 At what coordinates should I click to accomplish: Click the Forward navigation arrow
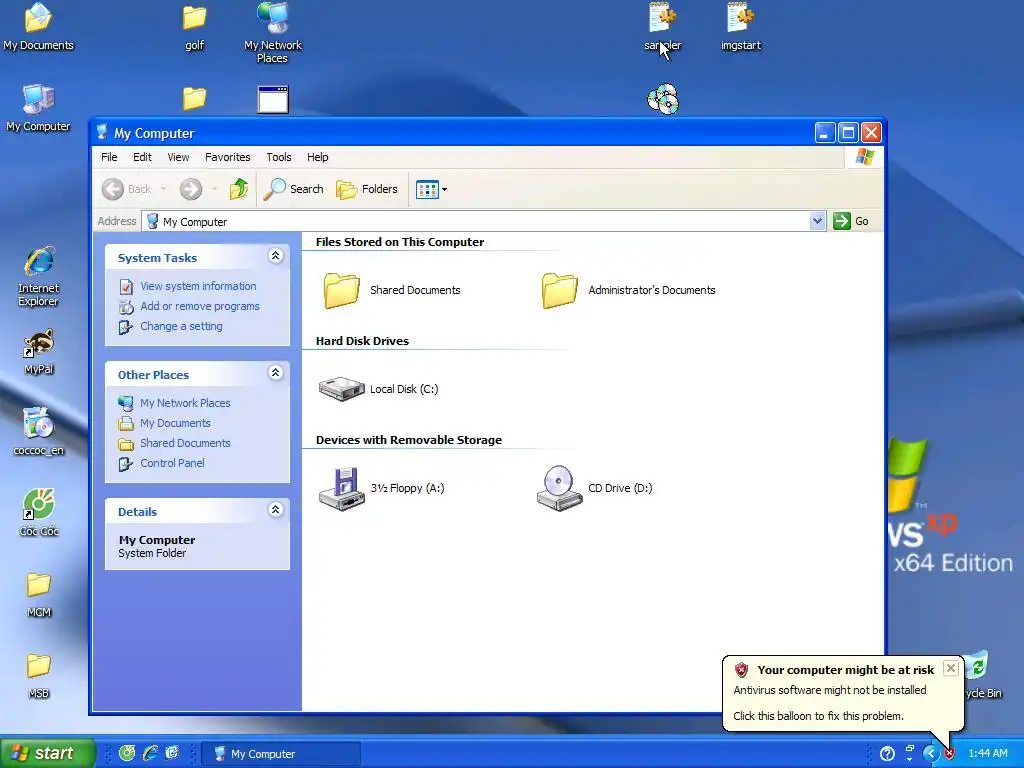[191, 189]
